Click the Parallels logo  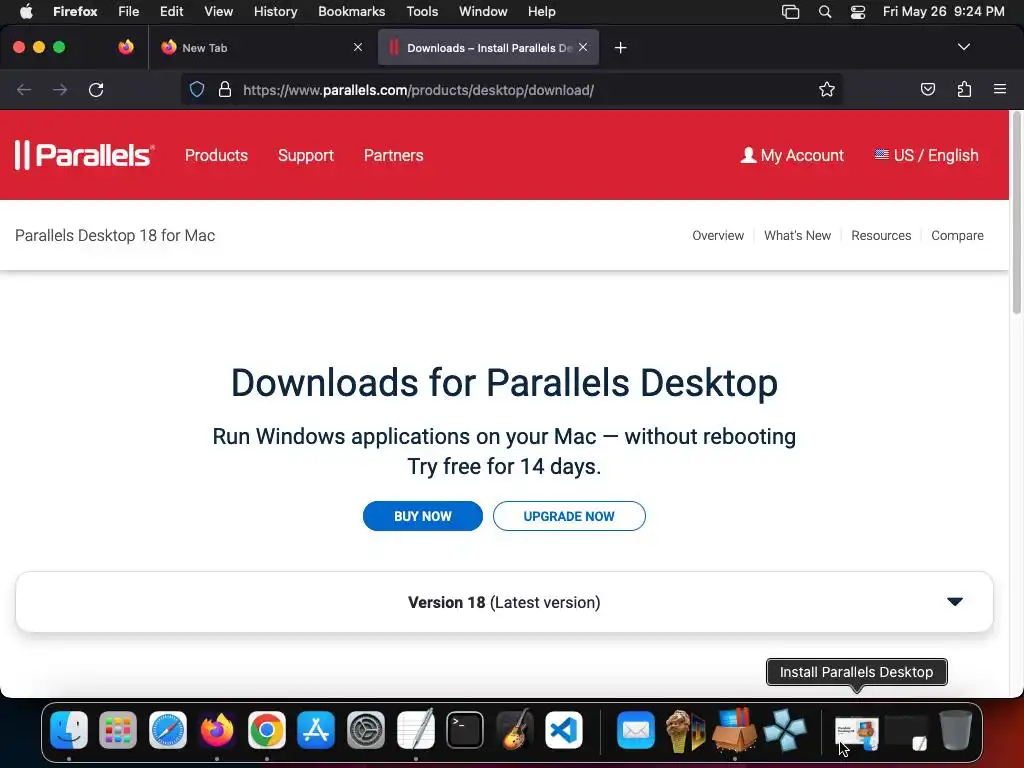(84, 155)
